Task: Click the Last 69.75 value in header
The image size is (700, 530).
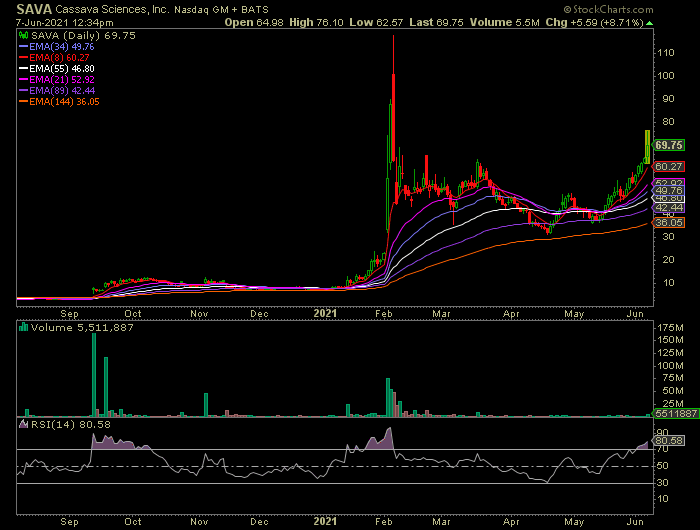Action: click(436, 22)
